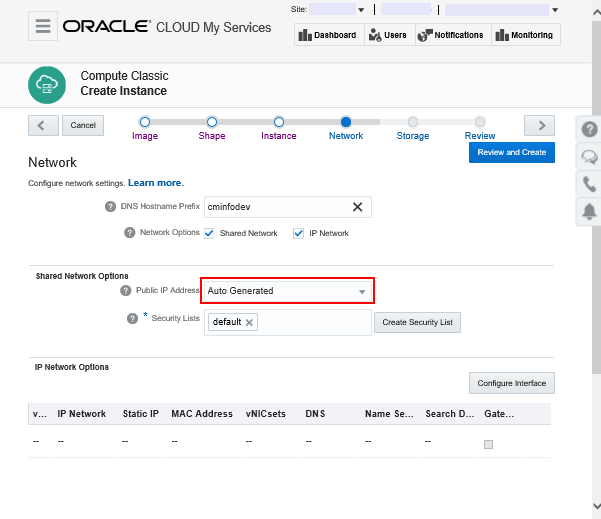Open the account dropdown at top right
This screenshot has height=519, width=601.
click(555, 10)
